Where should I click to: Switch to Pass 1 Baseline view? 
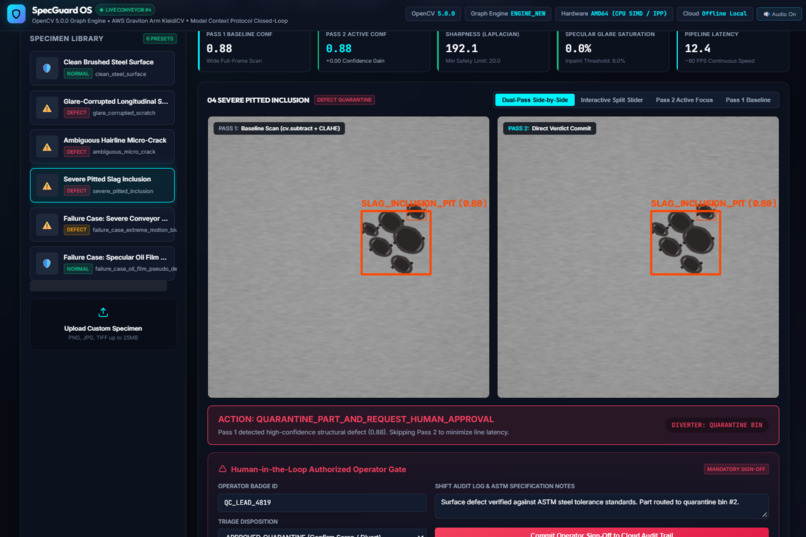pos(747,100)
